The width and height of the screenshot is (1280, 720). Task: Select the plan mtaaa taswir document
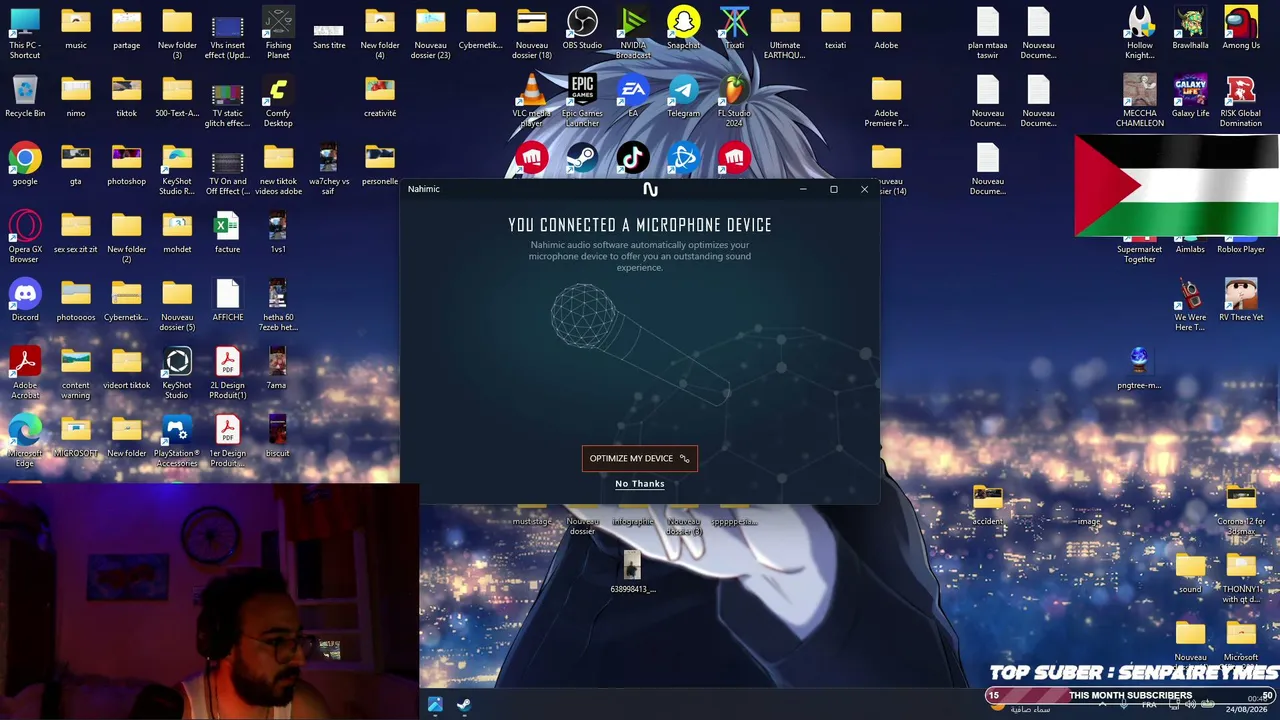[988, 32]
